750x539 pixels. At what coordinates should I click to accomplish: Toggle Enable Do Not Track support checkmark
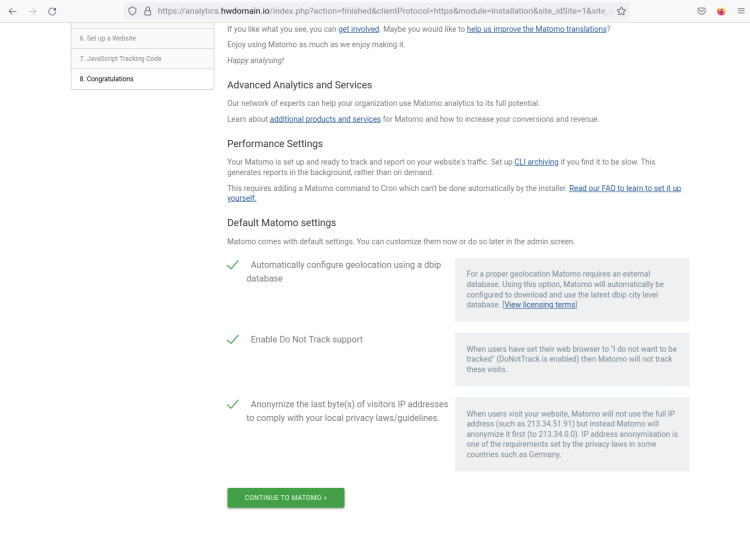pos(232,339)
